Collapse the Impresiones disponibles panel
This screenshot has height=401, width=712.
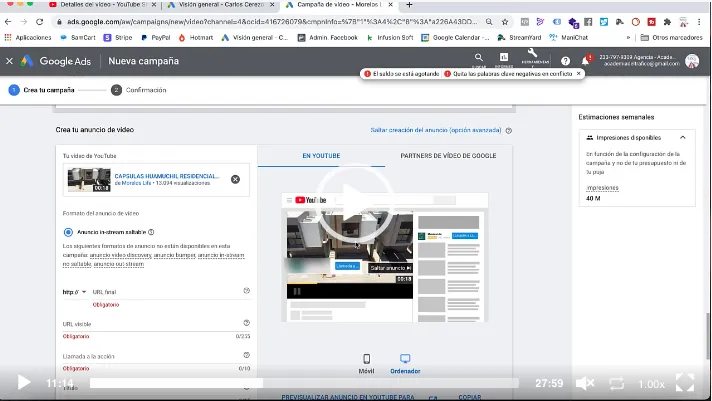pyautogui.click(x=682, y=137)
